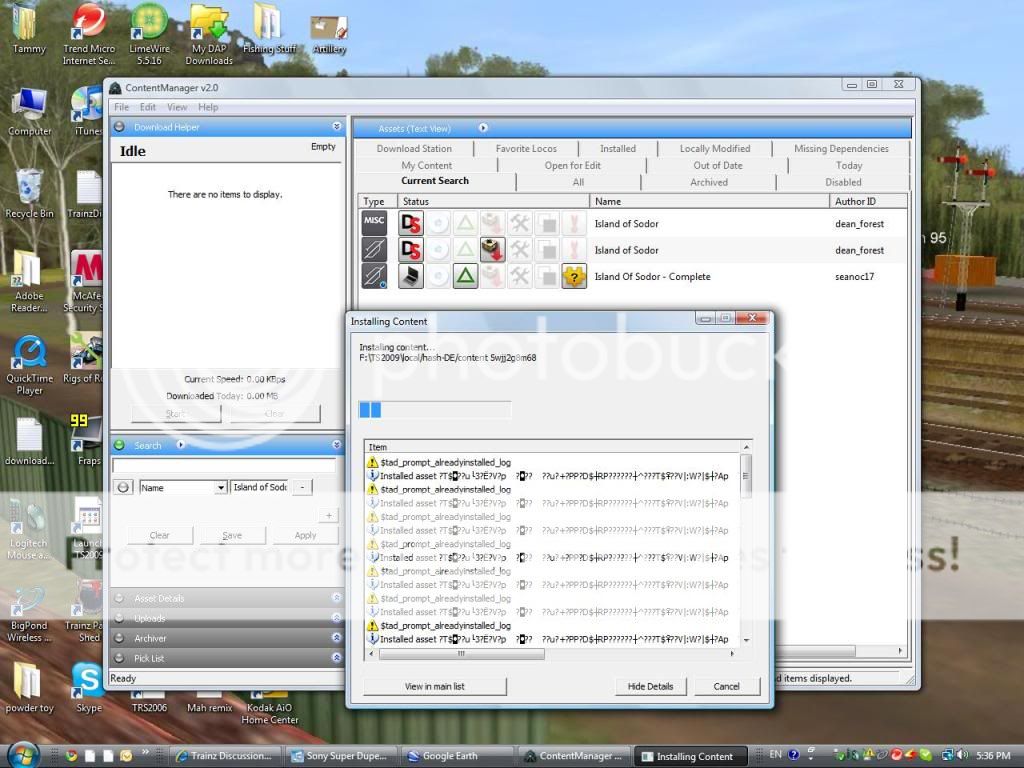Click the installation progress bar
Screen dimensions: 1024x768
434,410
